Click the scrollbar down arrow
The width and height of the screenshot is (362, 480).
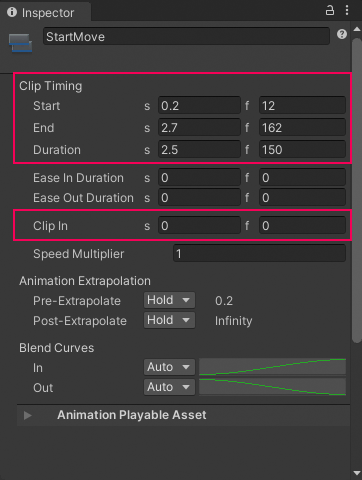tap(357, 473)
